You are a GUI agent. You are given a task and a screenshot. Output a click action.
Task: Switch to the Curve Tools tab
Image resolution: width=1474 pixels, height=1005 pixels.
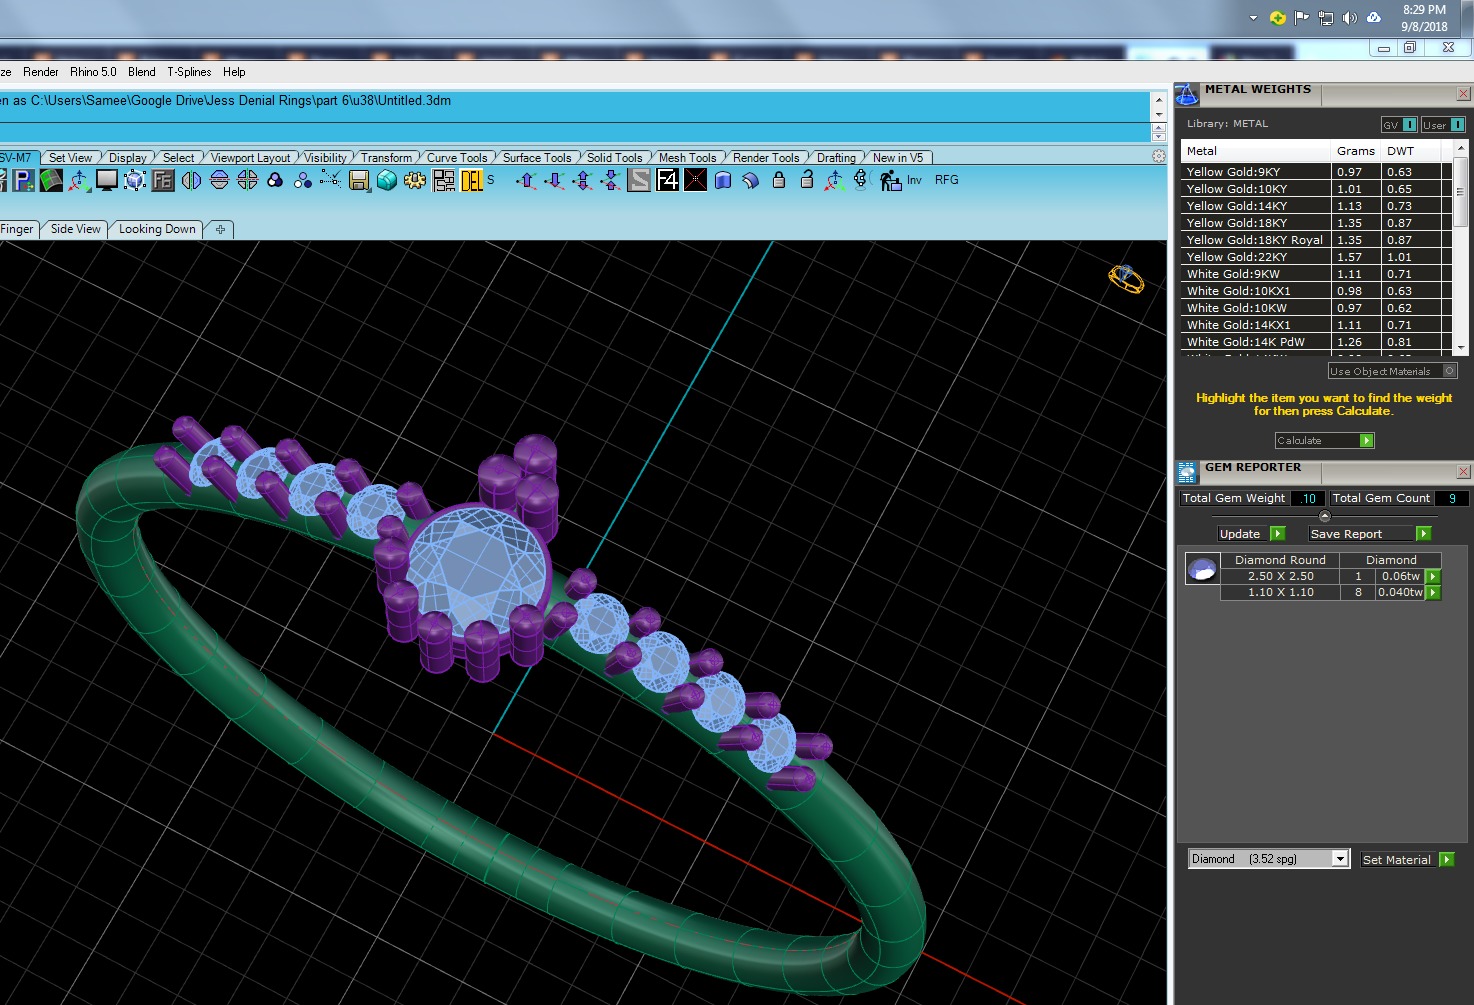[x=457, y=158]
